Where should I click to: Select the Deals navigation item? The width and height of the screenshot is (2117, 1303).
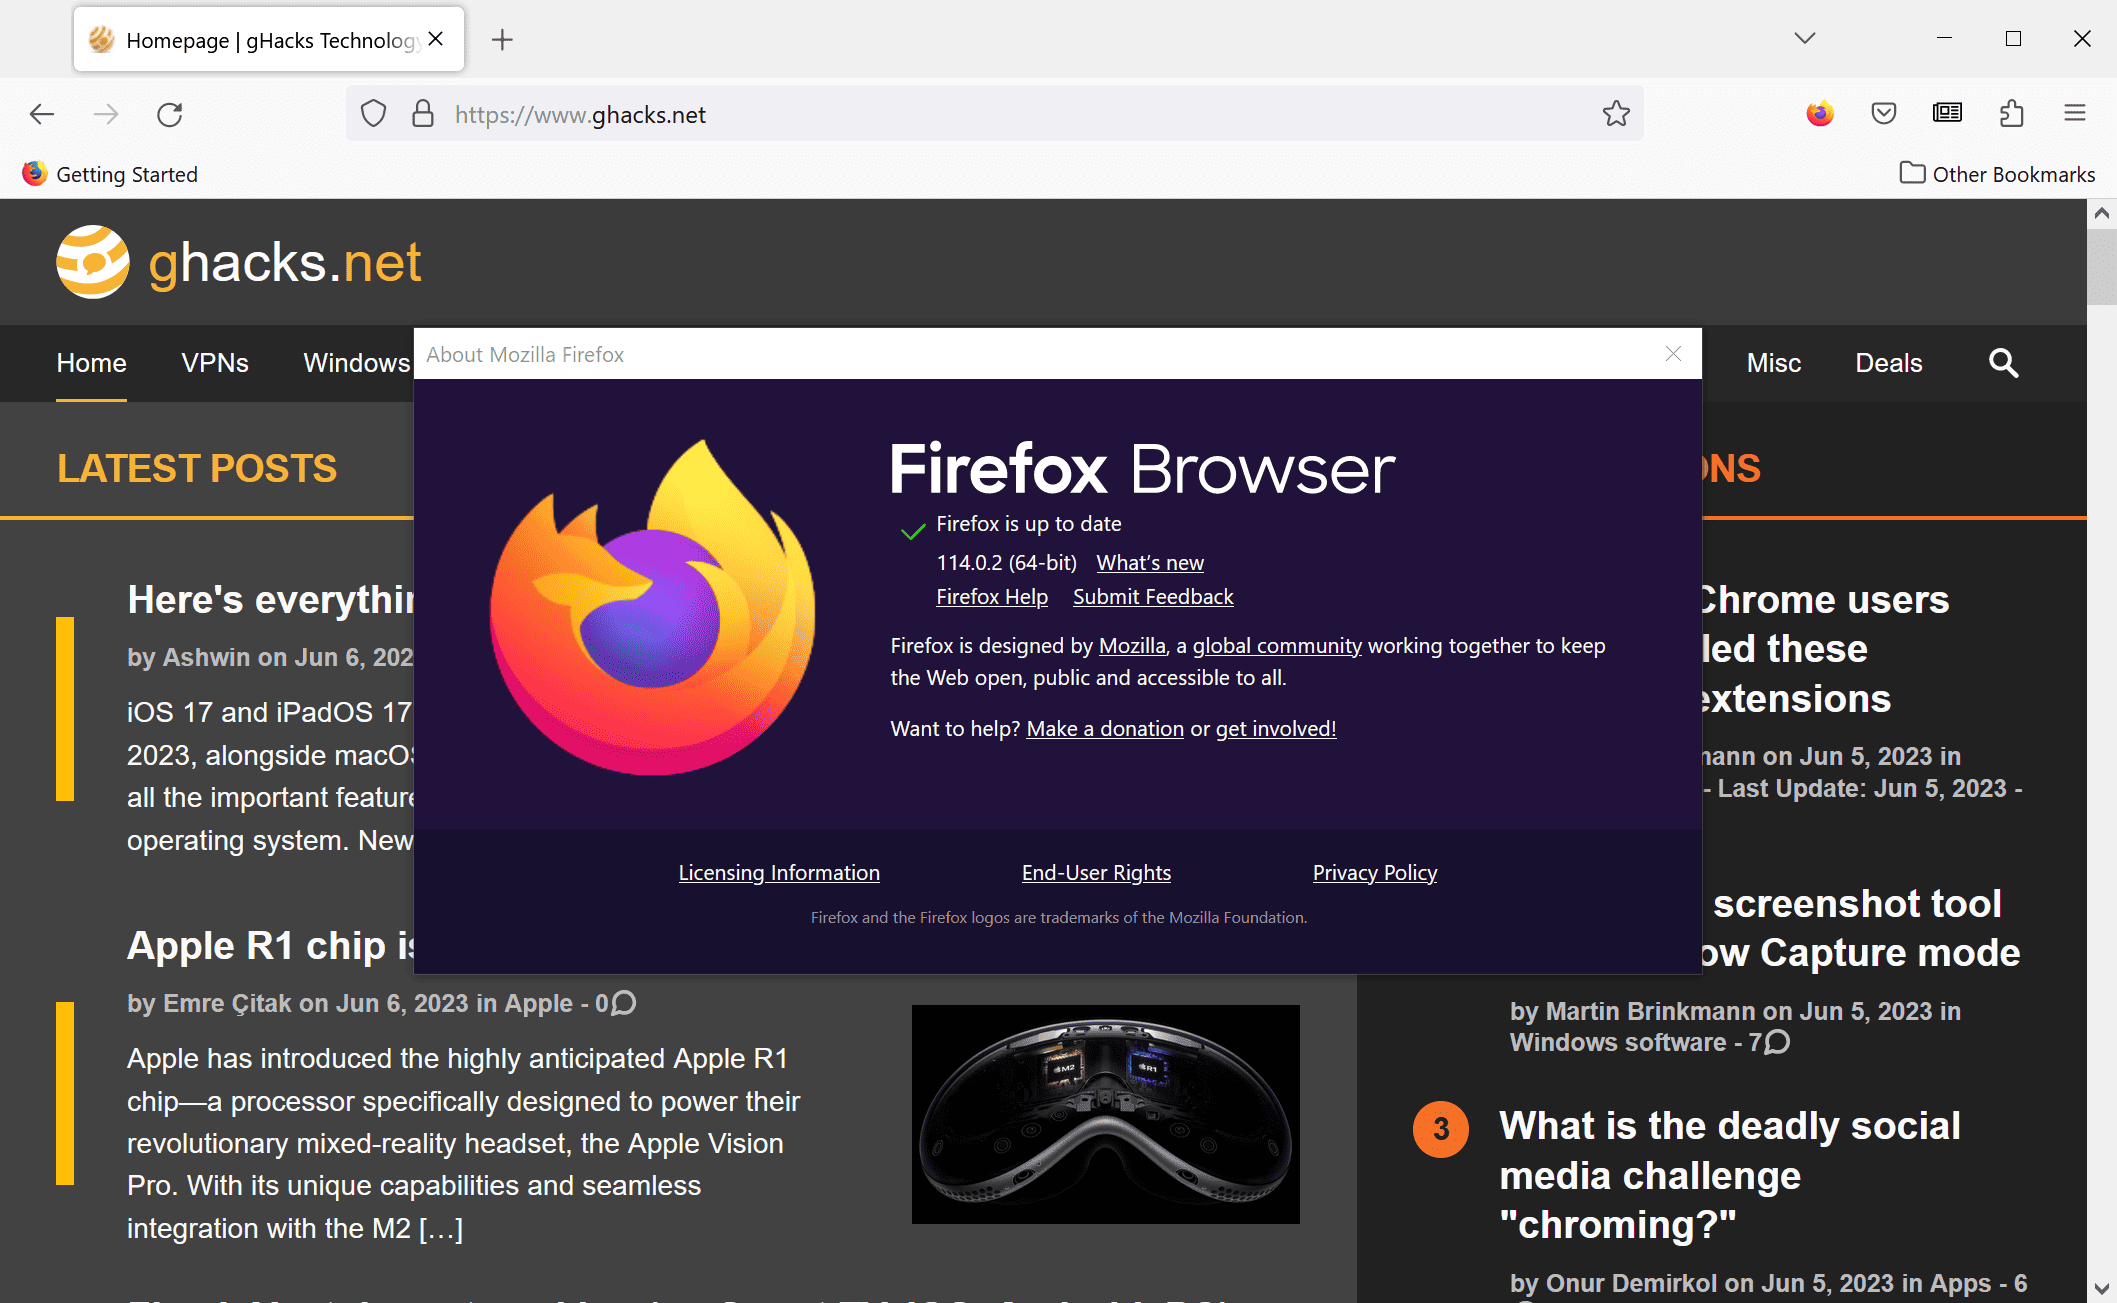click(x=1889, y=363)
